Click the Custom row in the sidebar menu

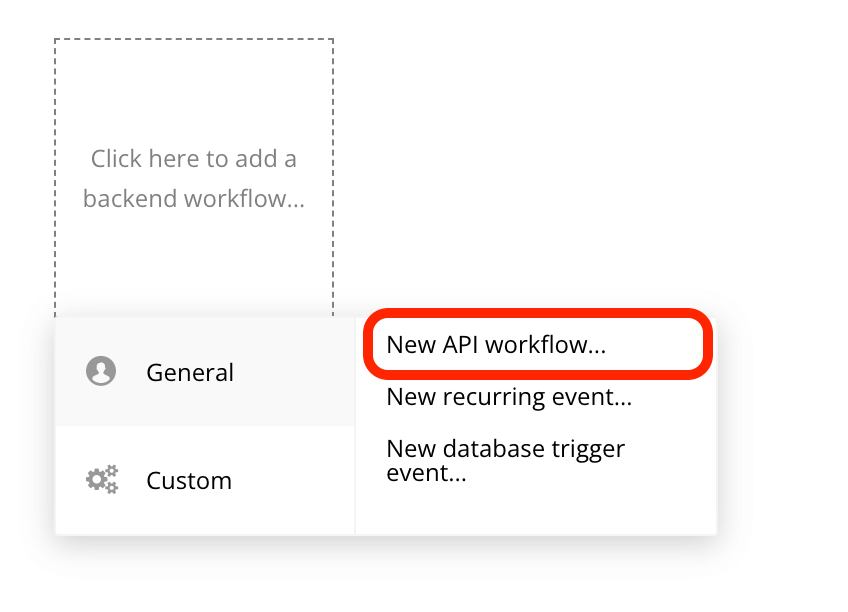190,480
